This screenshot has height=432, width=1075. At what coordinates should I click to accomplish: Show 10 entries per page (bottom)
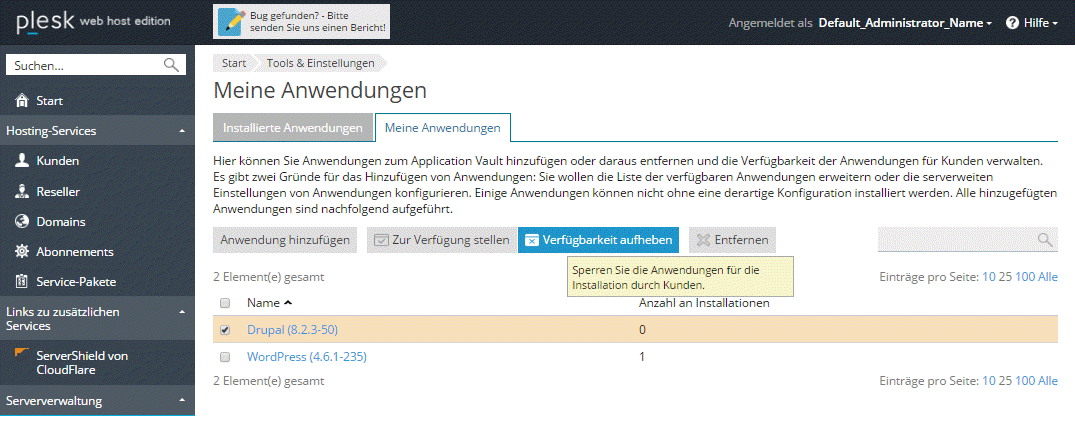pos(989,381)
